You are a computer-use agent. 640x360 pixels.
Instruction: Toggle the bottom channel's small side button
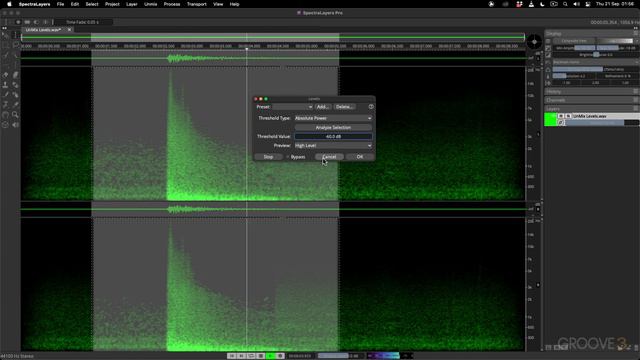[538, 209]
